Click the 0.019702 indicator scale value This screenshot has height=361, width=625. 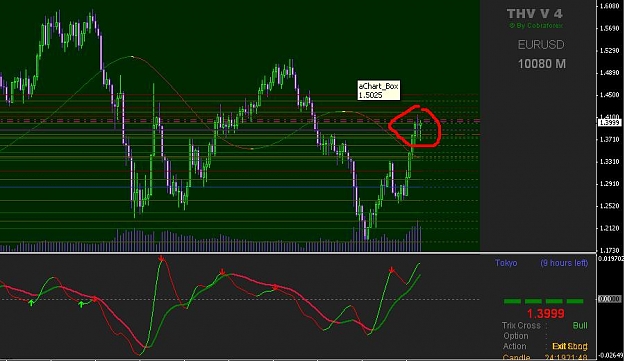(610, 259)
